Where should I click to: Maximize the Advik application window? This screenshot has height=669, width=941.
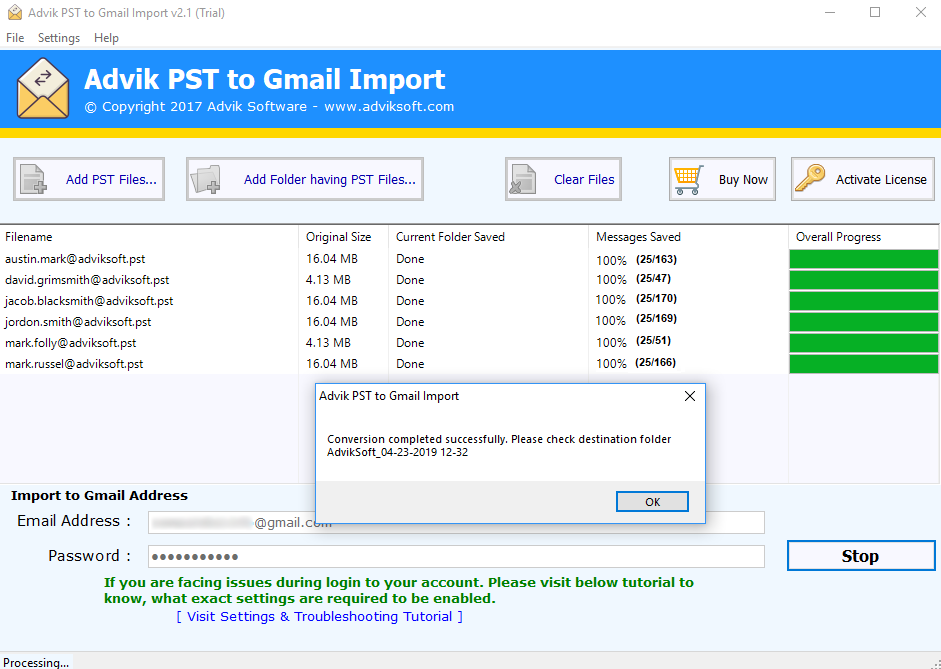click(x=875, y=13)
